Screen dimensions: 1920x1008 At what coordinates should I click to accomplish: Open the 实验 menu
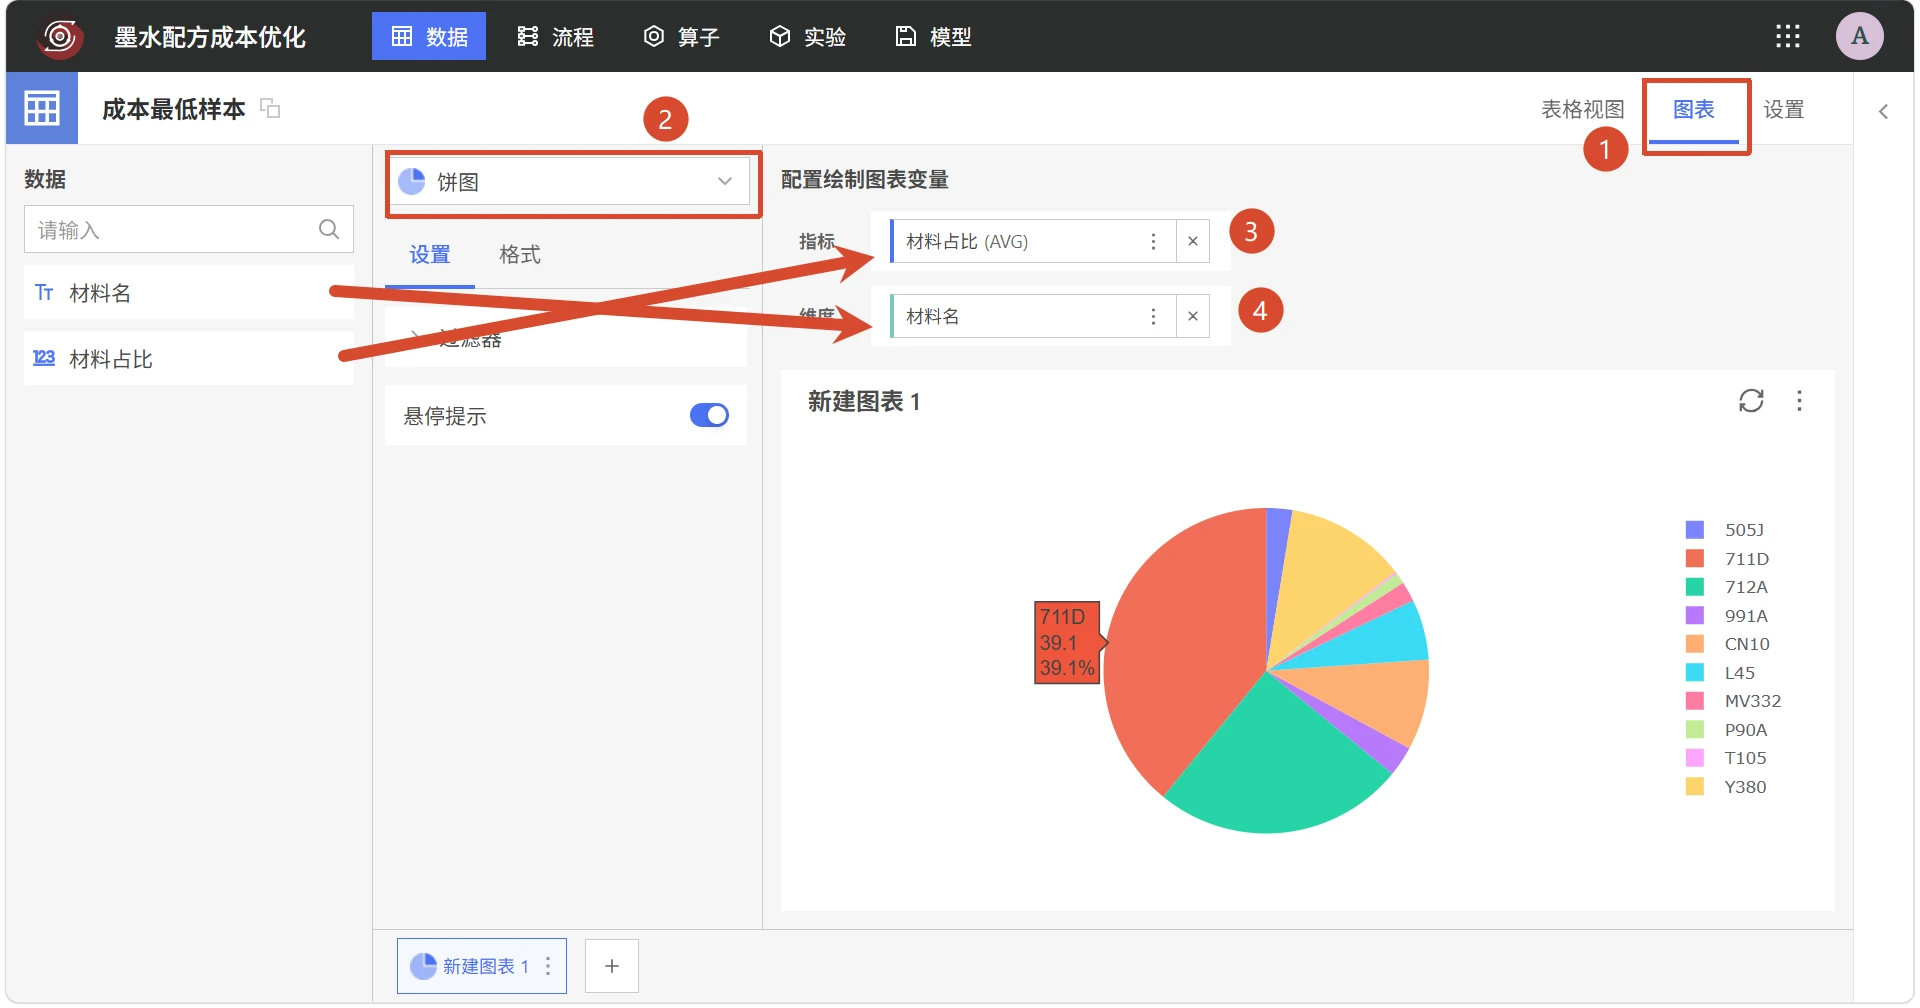point(807,36)
